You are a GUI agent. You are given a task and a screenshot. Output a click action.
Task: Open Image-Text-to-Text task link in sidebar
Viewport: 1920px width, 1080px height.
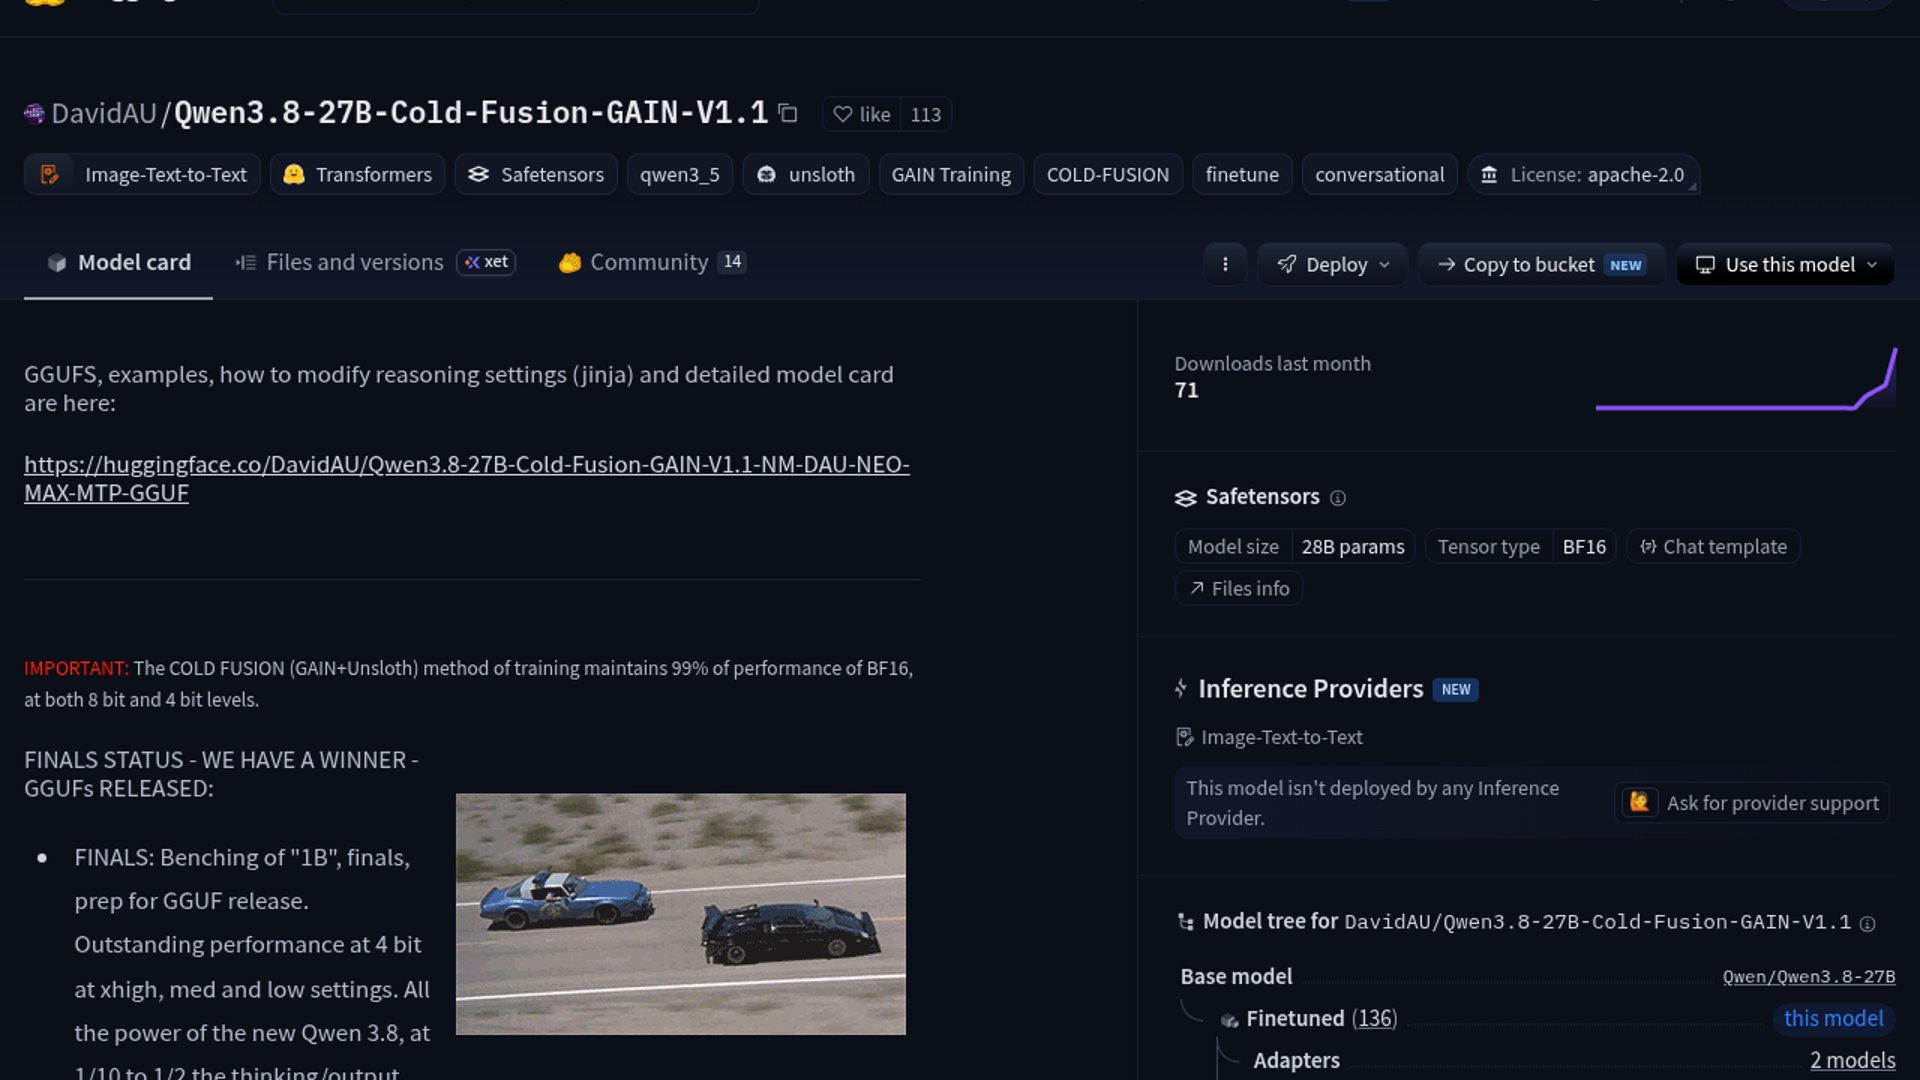click(x=1270, y=738)
